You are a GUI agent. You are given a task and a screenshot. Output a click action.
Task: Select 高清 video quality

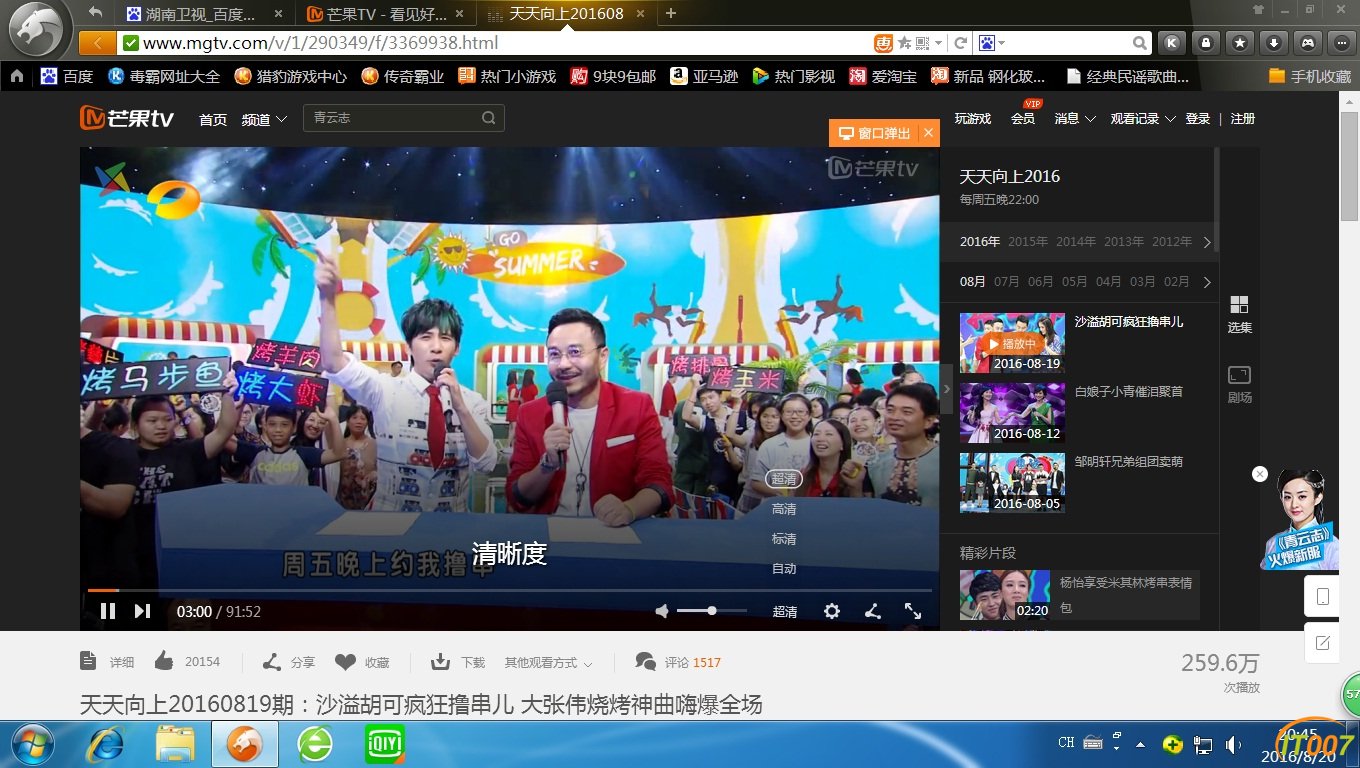784,509
